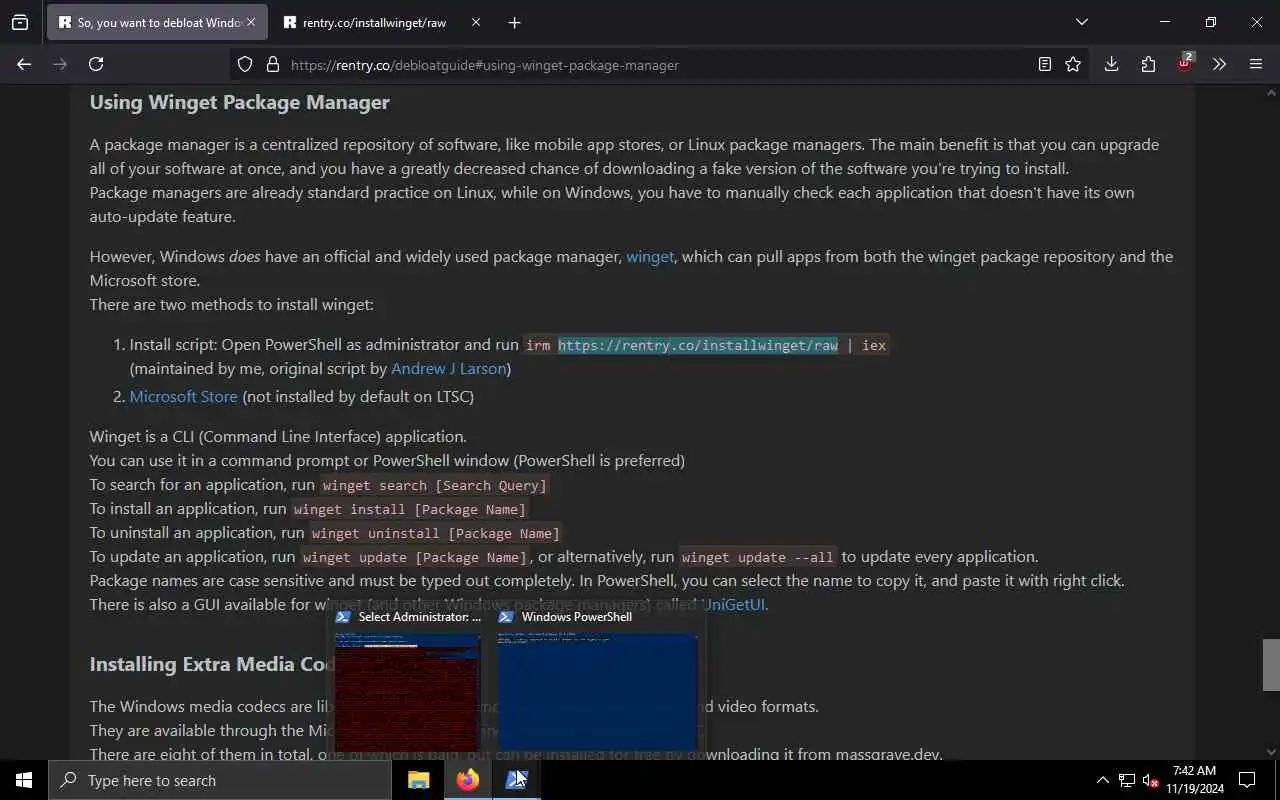Select the 'Windows PowerShell' window preview

click(597, 682)
